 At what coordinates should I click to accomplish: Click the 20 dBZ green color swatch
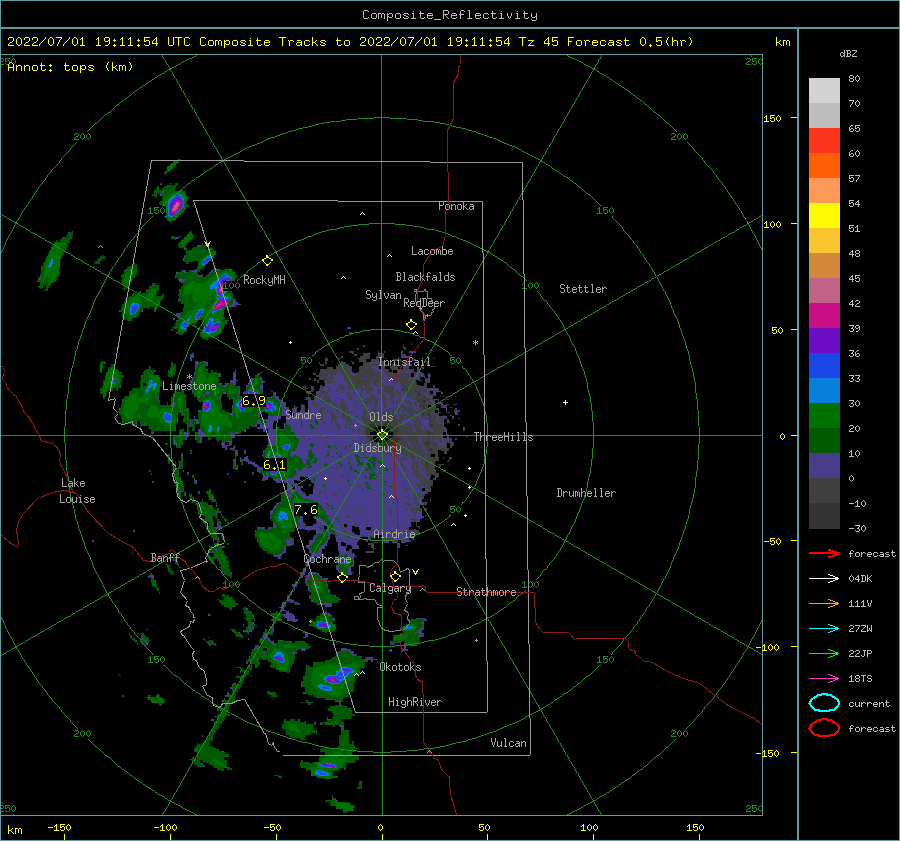824,440
